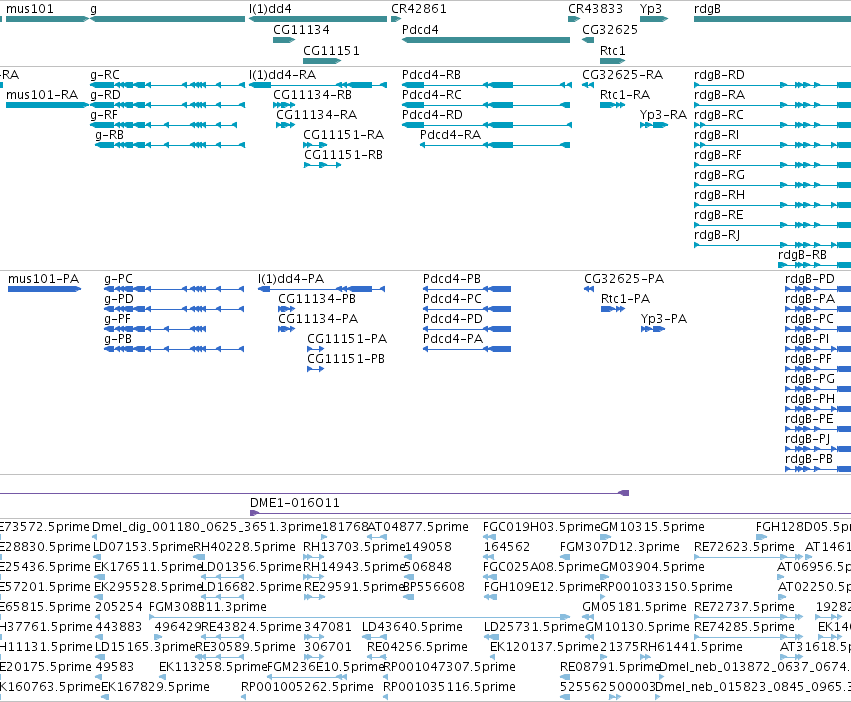851x702 pixels.
Task: Select transcript rdgB-RG
Action: tap(720, 175)
